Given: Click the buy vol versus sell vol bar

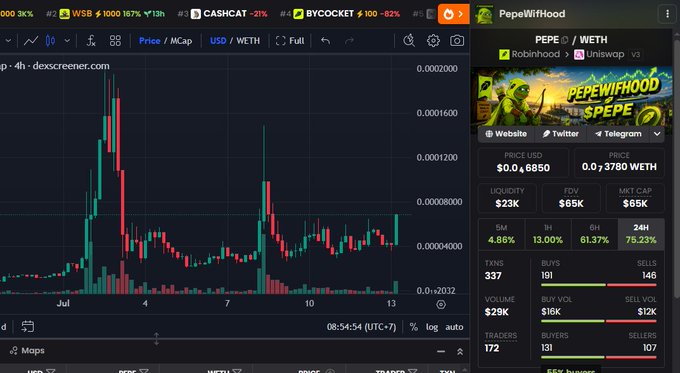Looking at the screenshot, I should (x=598, y=321).
